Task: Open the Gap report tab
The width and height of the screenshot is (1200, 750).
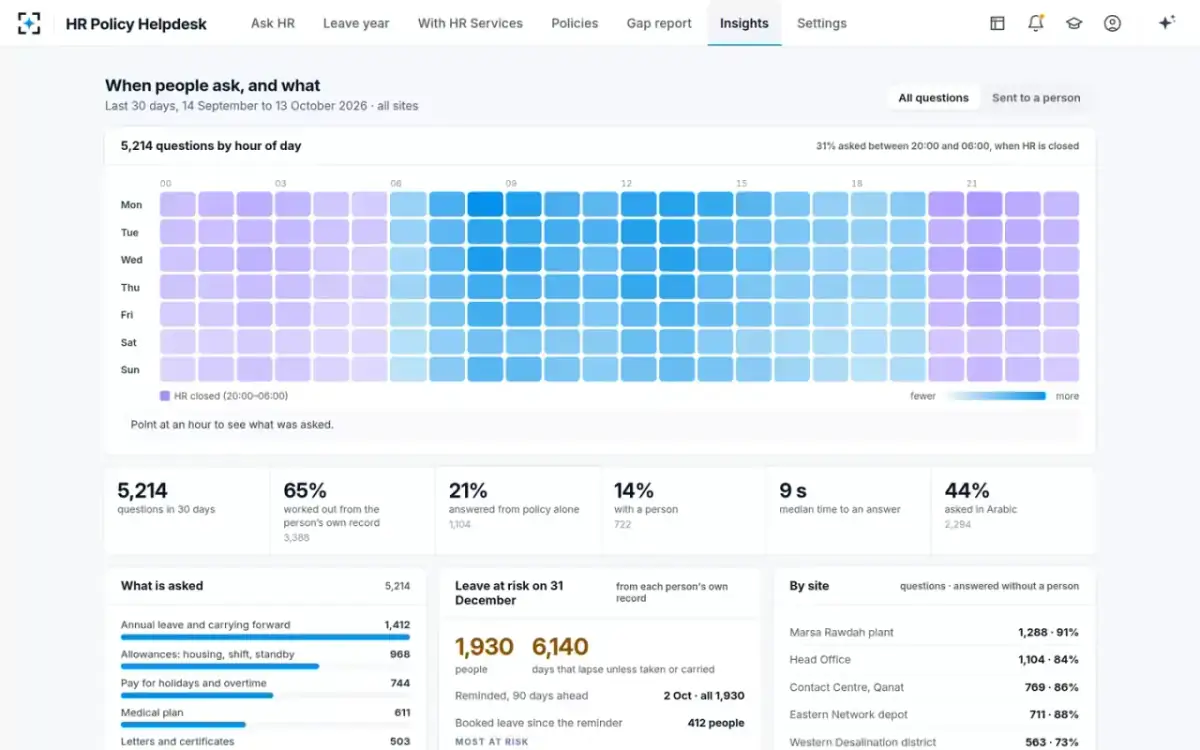Action: 659,23
